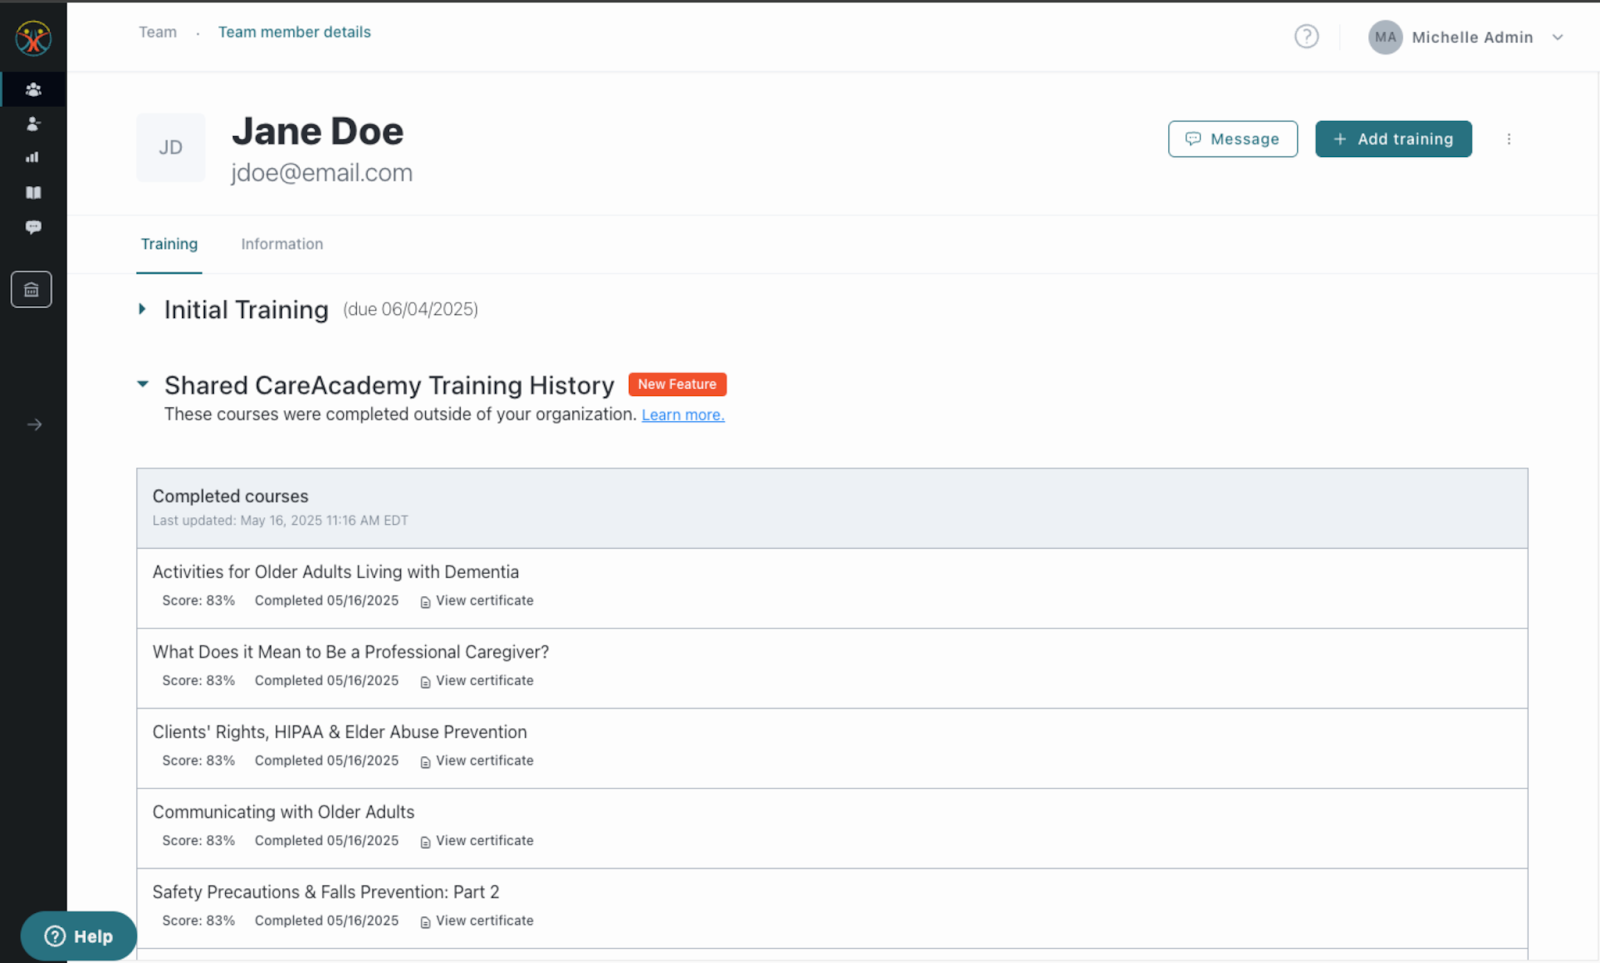Click the single-user icon in sidebar
The image size is (1600, 963).
coord(33,124)
